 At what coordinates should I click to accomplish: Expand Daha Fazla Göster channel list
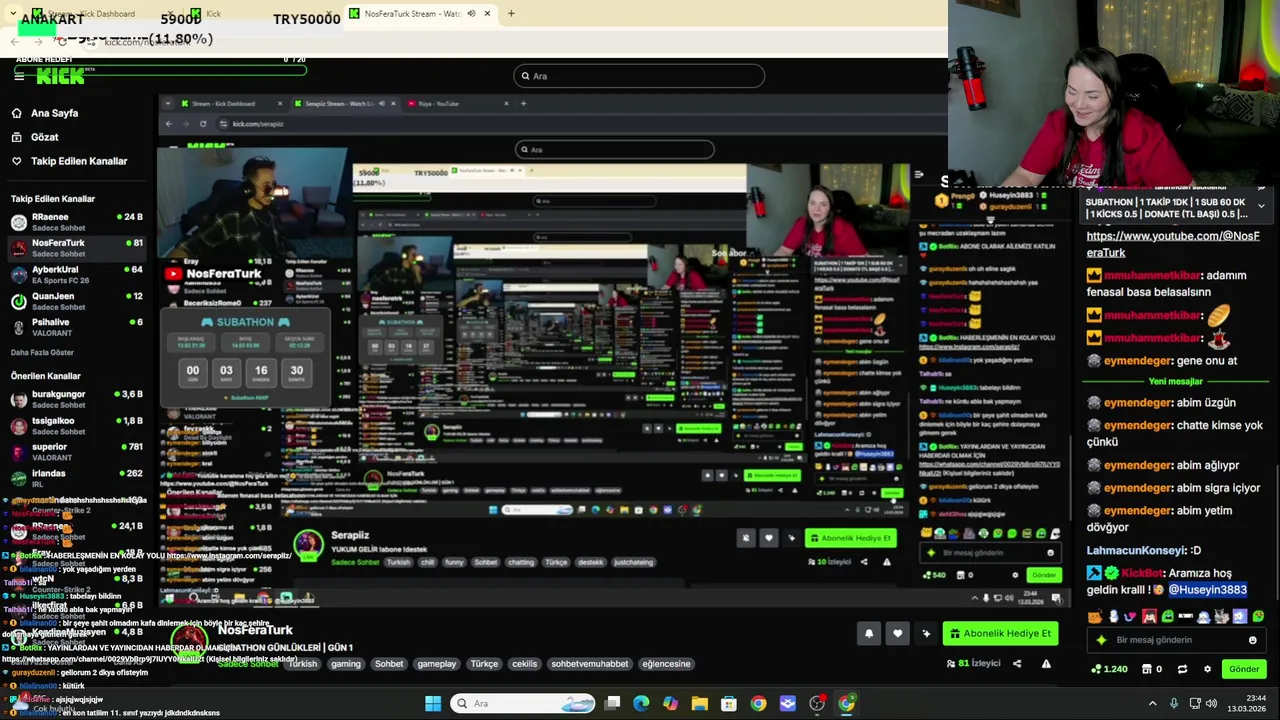pos(42,353)
